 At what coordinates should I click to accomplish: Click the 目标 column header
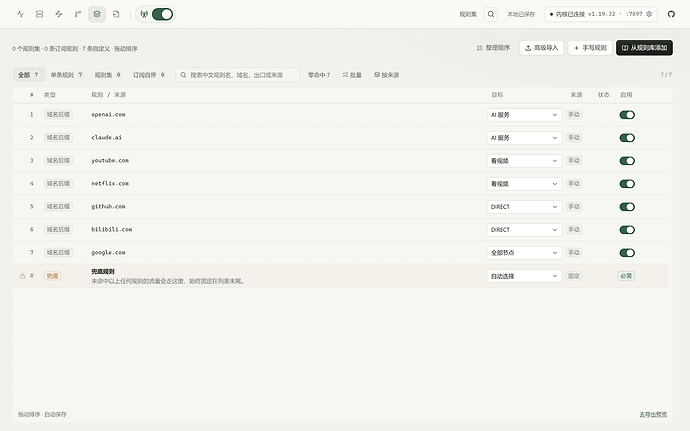point(497,95)
